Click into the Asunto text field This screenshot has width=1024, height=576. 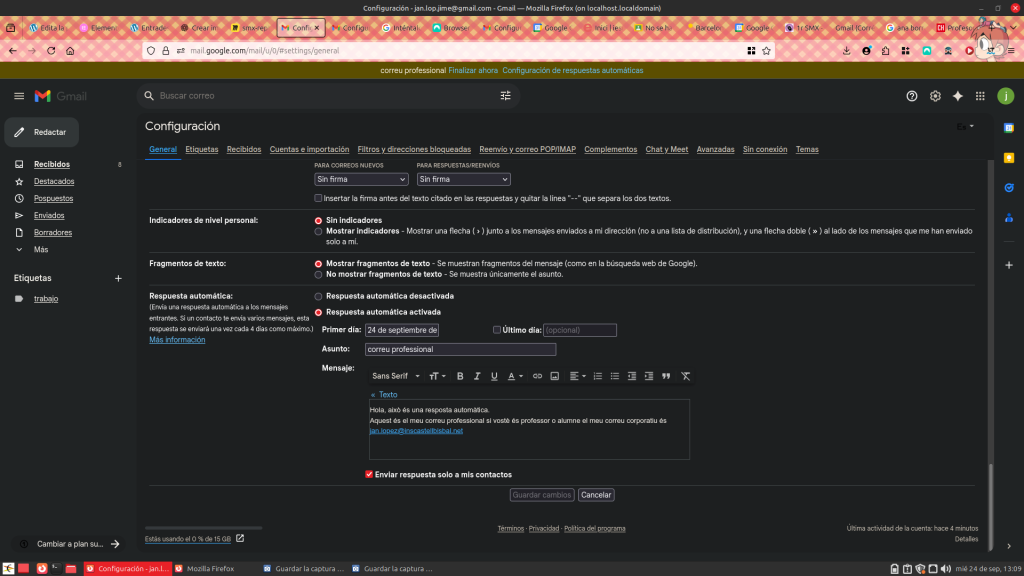click(x=459, y=349)
